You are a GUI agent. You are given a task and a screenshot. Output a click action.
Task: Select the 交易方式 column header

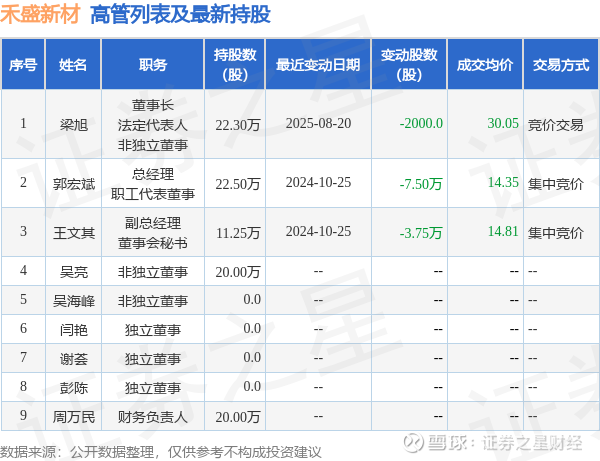(x=561, y=65)
